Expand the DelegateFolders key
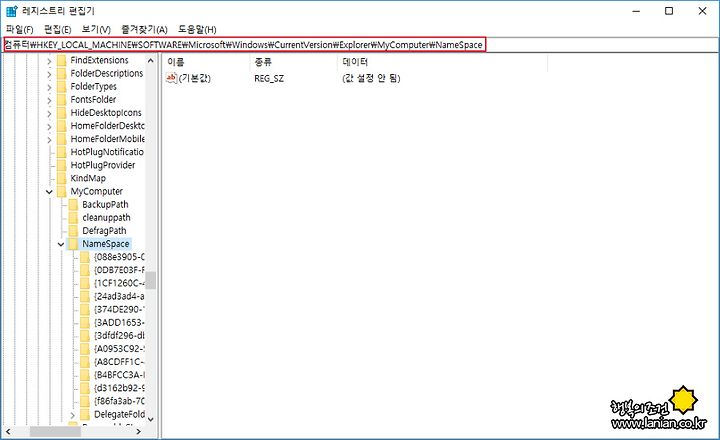This screenshot has width=720, height=440. coord(73,415)
